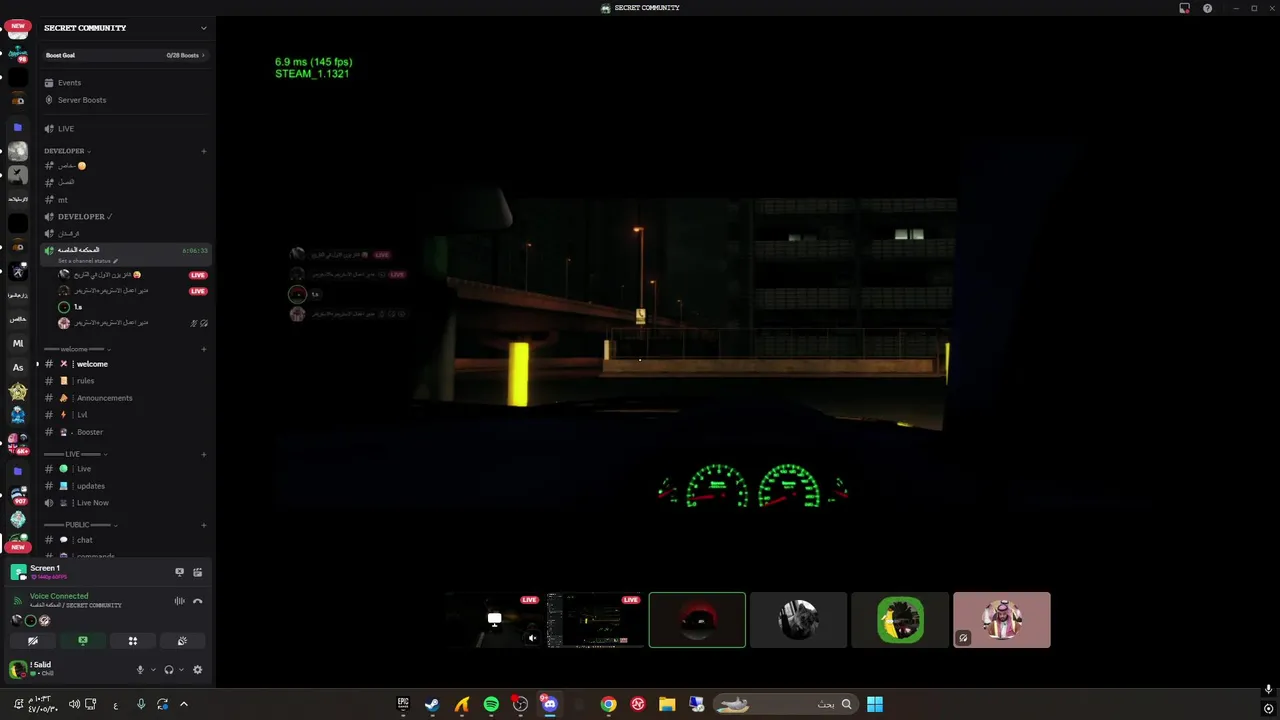Image resolution: width=1280 pixels, height=720 pixels.
Task: Collapse the LIVE category
Action: (x=75, y=454)
